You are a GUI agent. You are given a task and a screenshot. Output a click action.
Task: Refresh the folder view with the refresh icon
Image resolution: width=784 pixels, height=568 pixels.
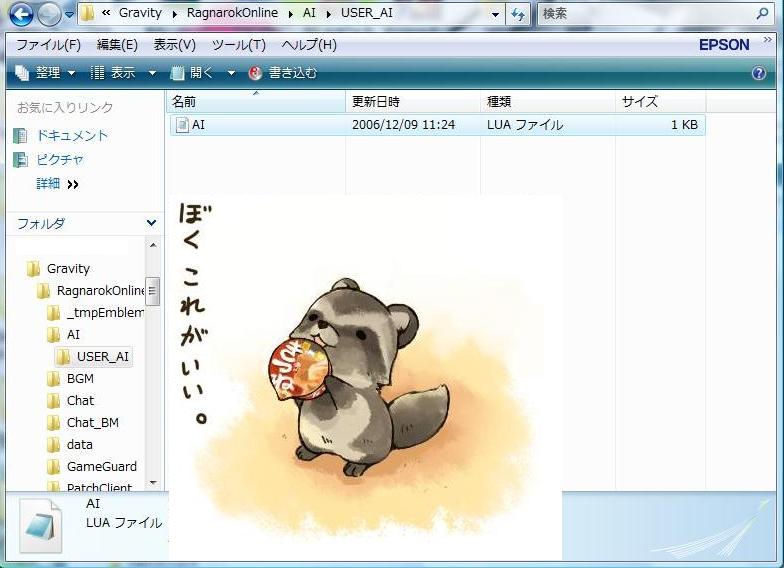[518, 14]
